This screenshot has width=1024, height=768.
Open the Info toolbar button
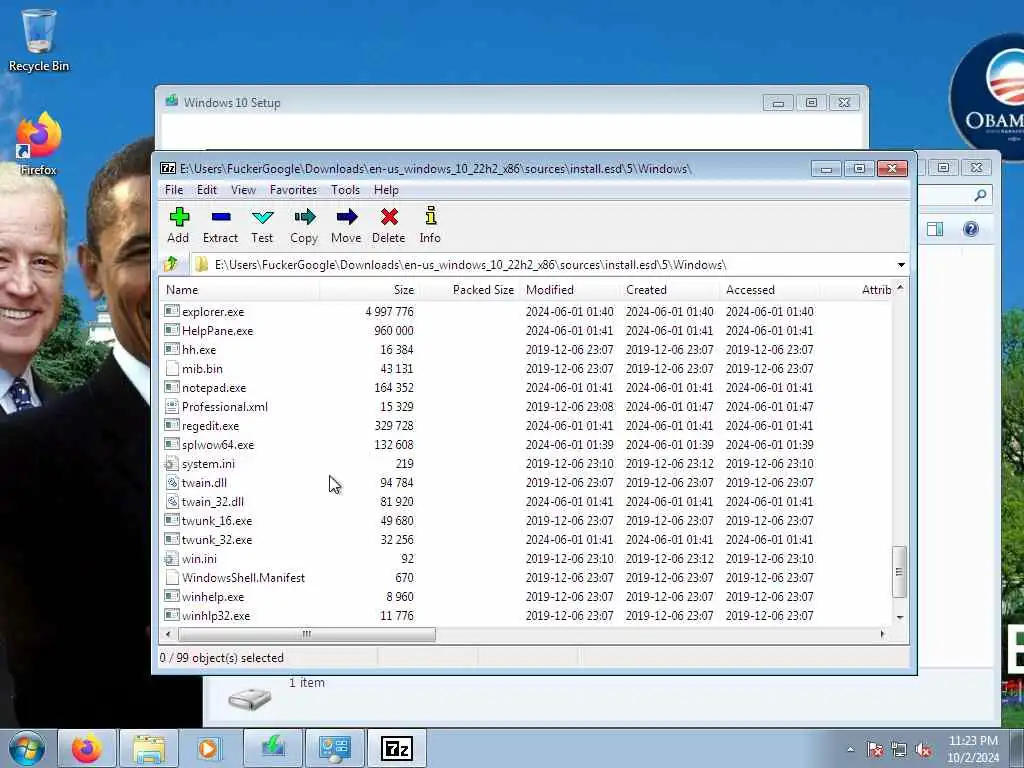tap(430, 225)
